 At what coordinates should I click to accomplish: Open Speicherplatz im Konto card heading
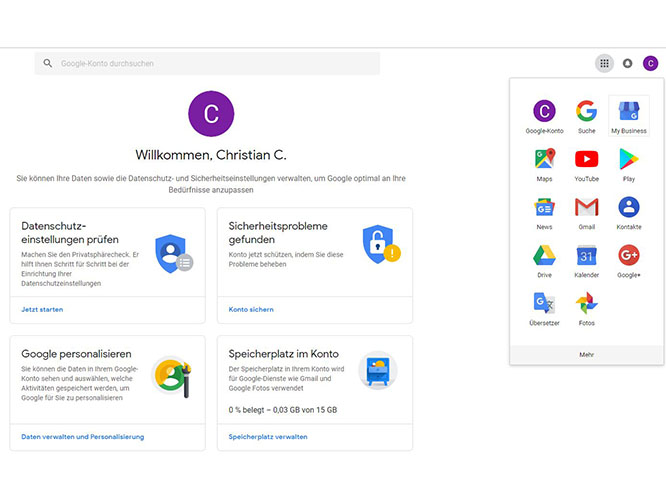(284, 354)
